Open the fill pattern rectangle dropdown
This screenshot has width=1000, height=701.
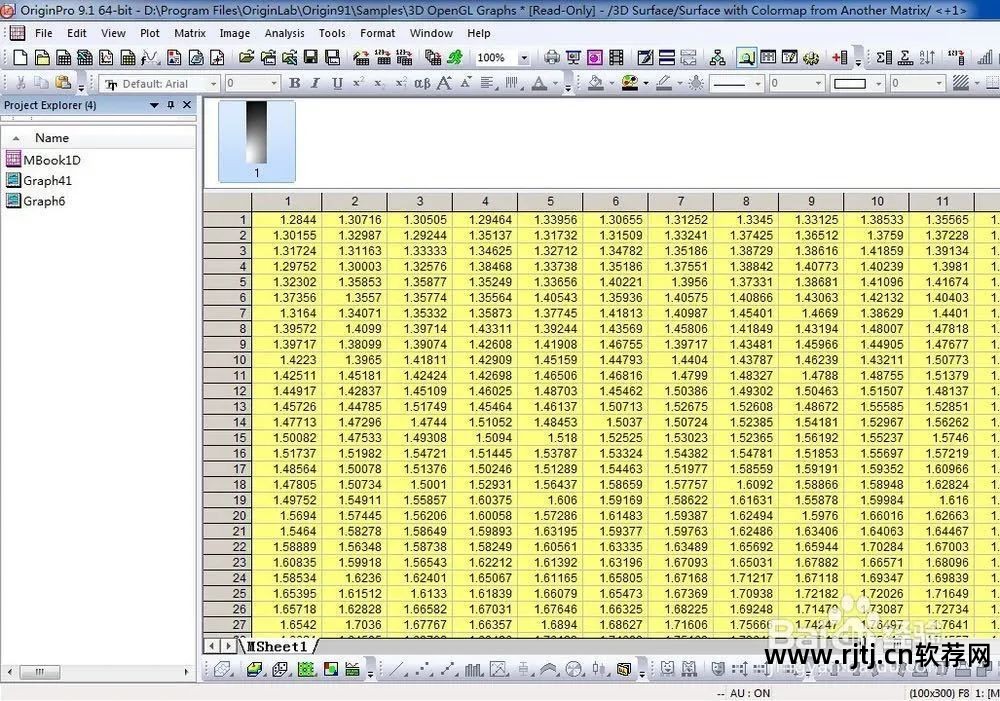[x=878, y=84]
